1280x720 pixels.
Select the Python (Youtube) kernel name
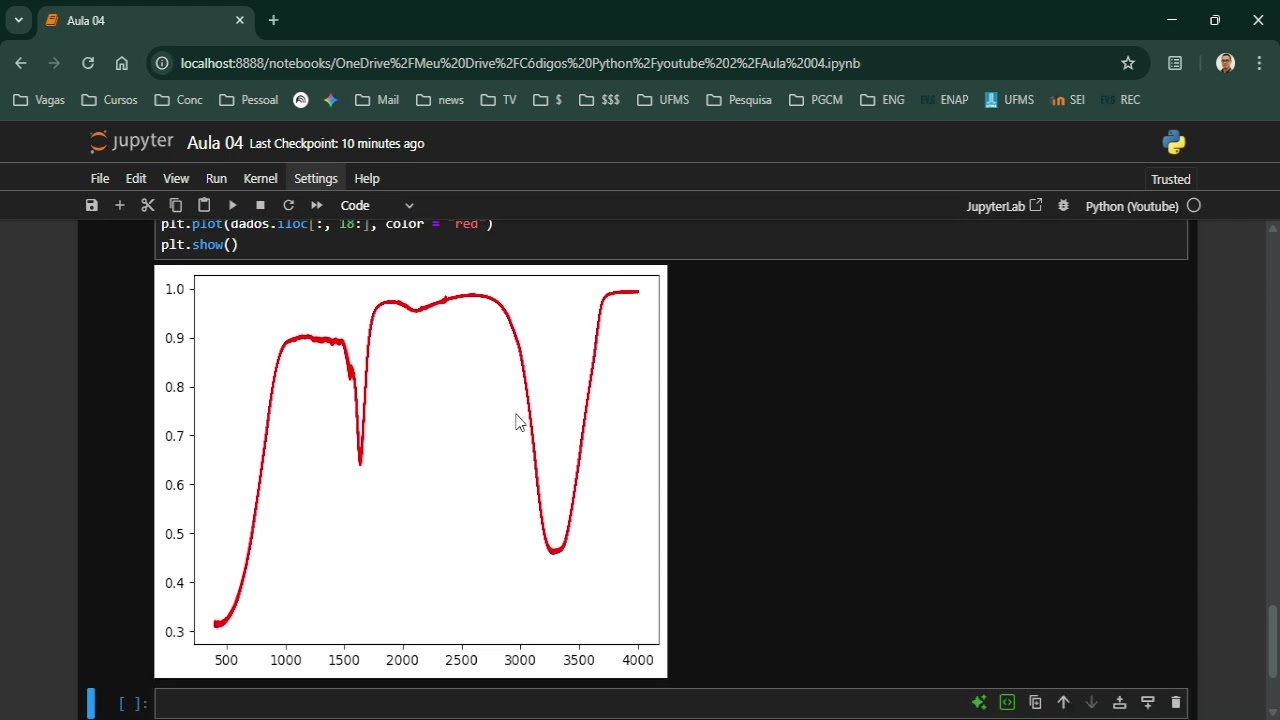coord(1132,206)
